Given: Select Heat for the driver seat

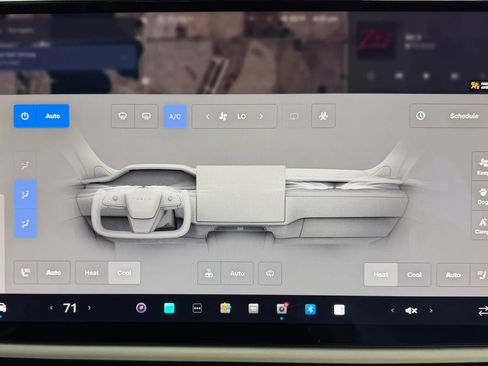Looking at the screenshot, I should [92, 273].
